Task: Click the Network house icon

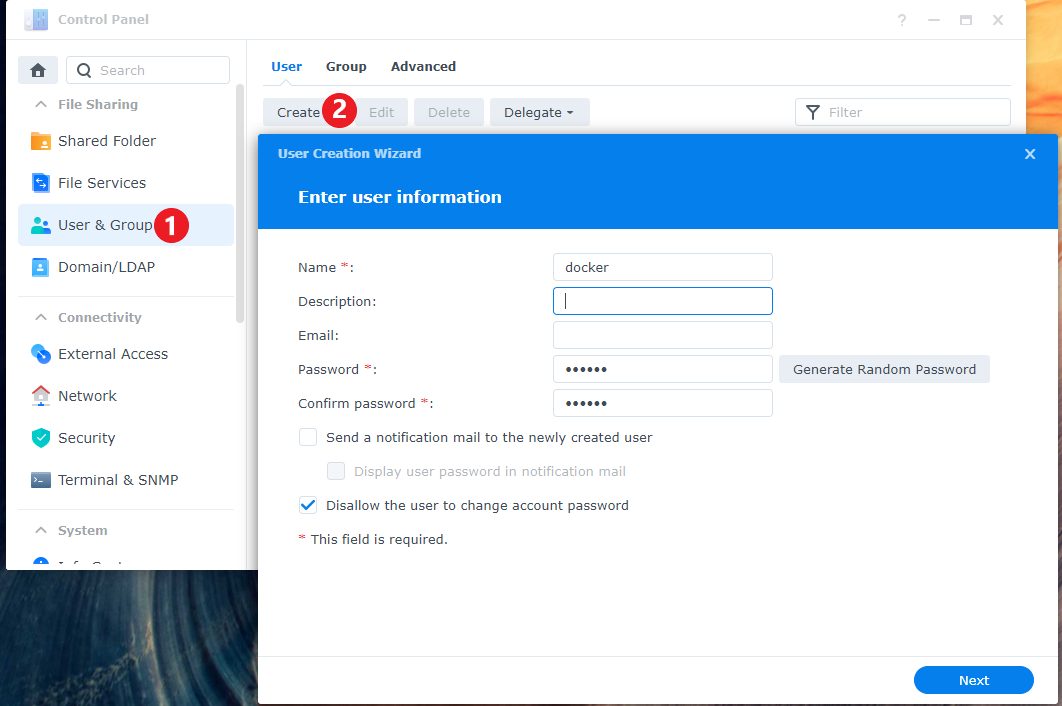Action: [41, 396]
